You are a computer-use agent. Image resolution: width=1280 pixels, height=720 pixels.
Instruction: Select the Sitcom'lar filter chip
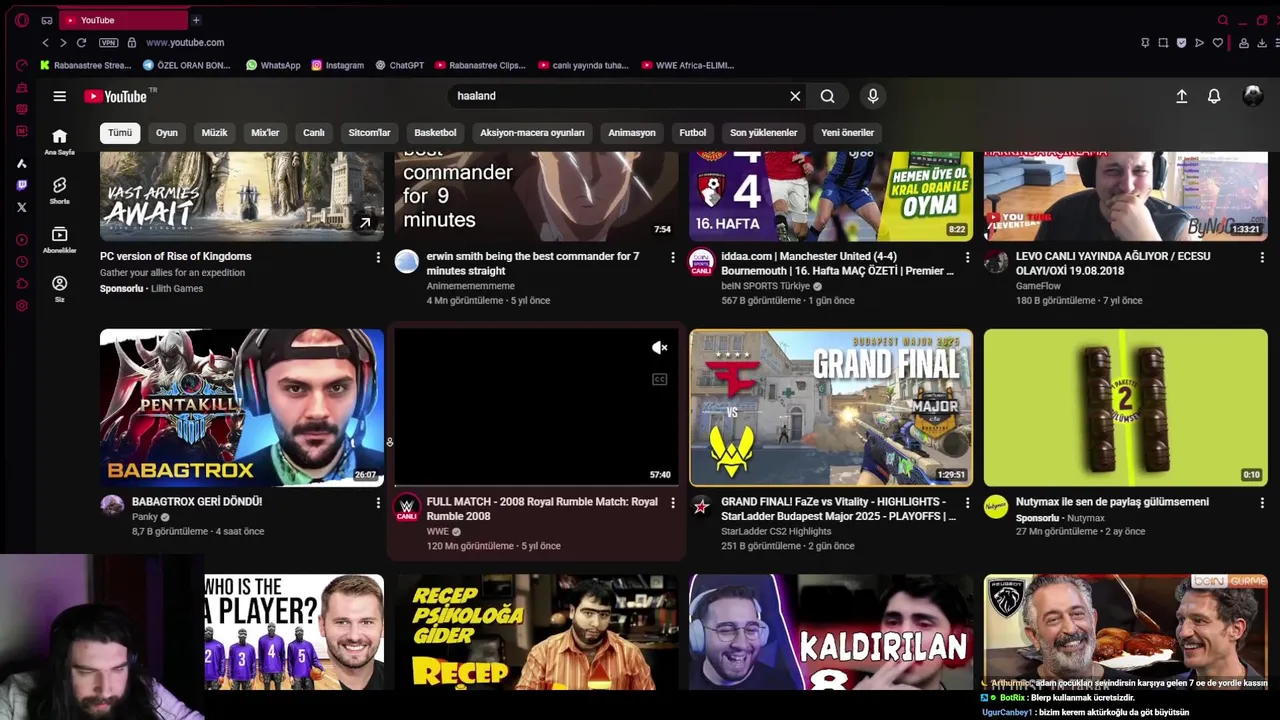pos(369,132)
